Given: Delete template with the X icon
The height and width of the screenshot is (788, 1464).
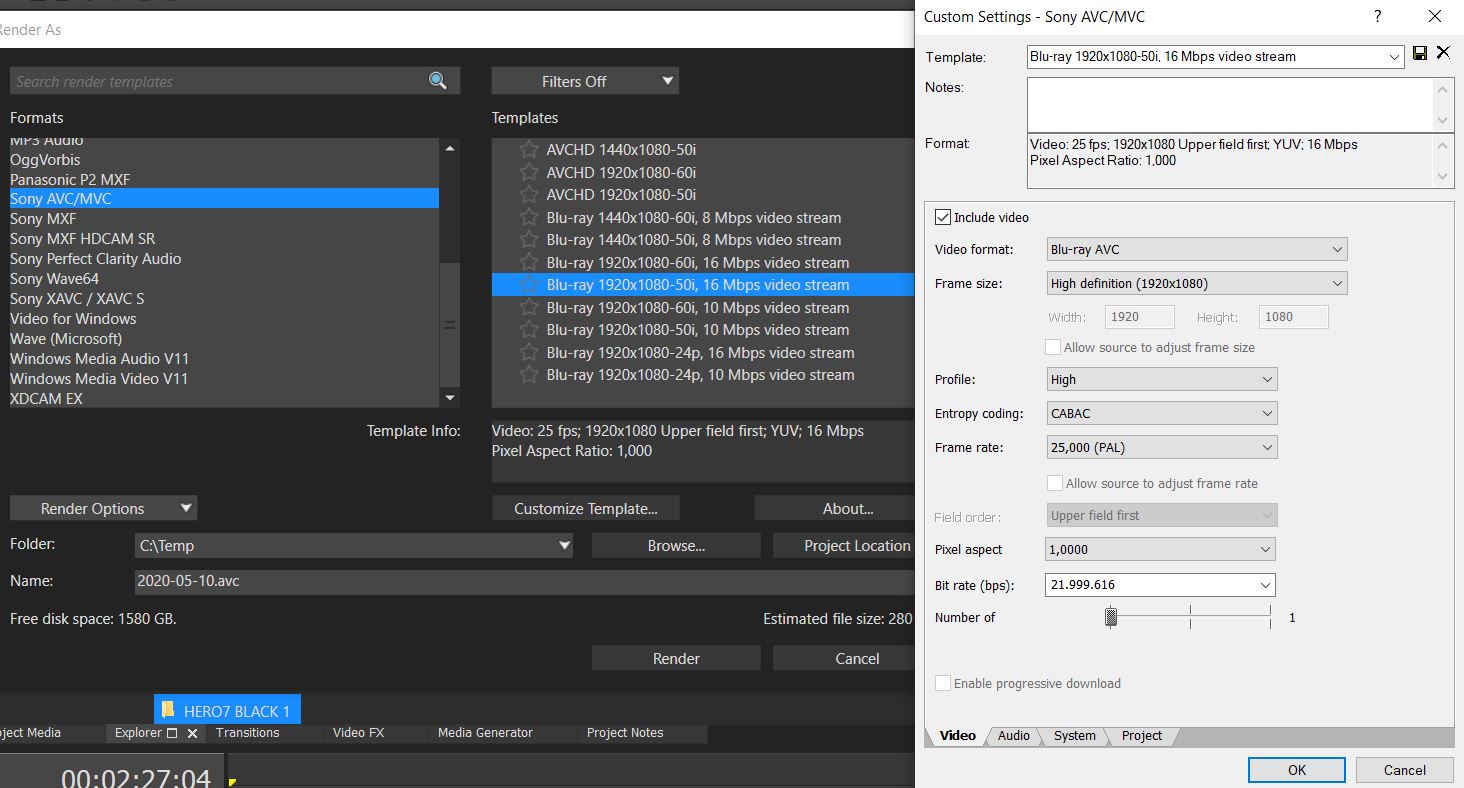Looking at the screenshot, I should [1443, 52].
